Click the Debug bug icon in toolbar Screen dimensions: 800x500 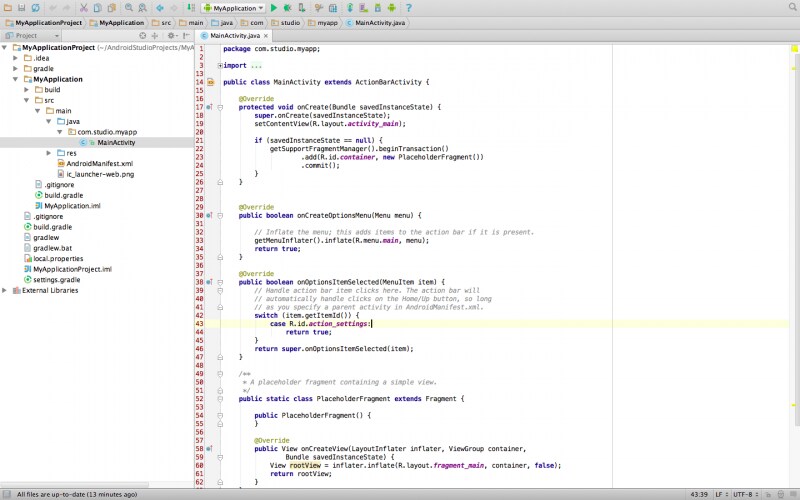click(x=287, y=7)
